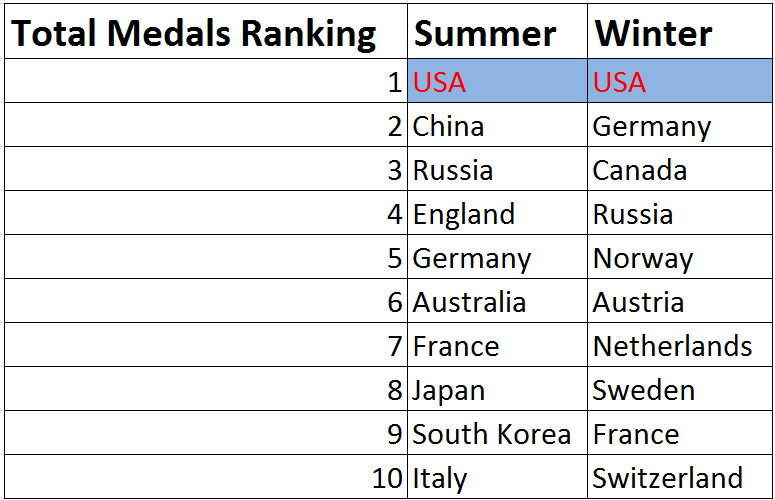Screen dimensions: 775x500
Task: Select the Total Medals Ranking header cell
Action: (205, 35)
